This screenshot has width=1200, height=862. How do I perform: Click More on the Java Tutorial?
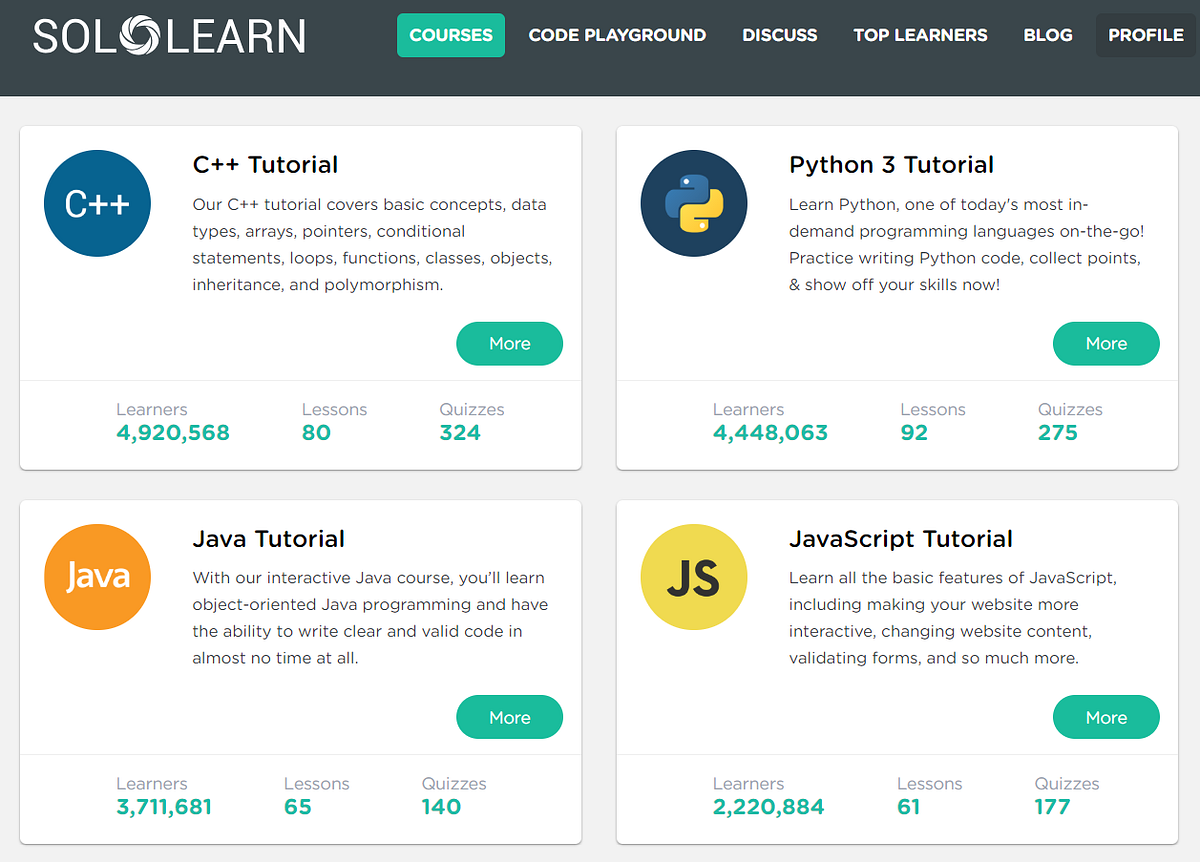[509, 717]
